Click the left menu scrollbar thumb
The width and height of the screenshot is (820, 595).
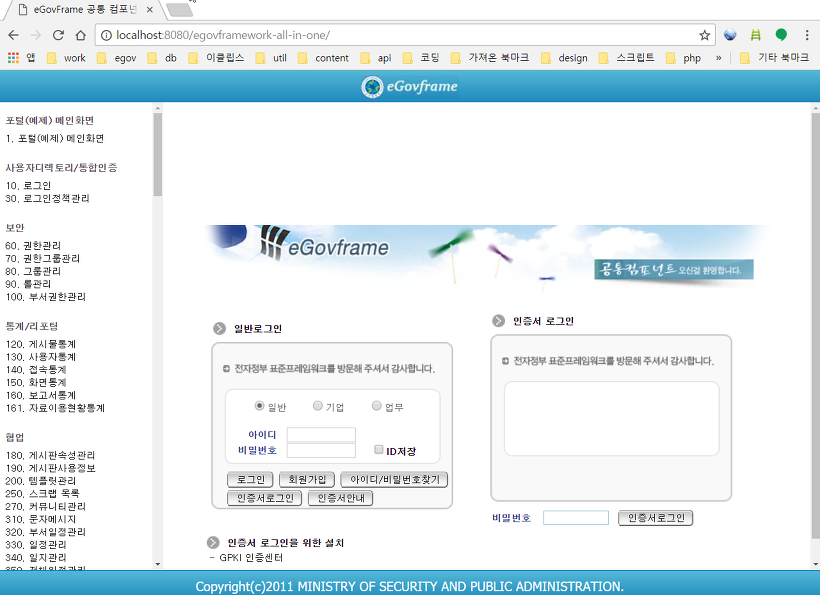click(158, 154)
